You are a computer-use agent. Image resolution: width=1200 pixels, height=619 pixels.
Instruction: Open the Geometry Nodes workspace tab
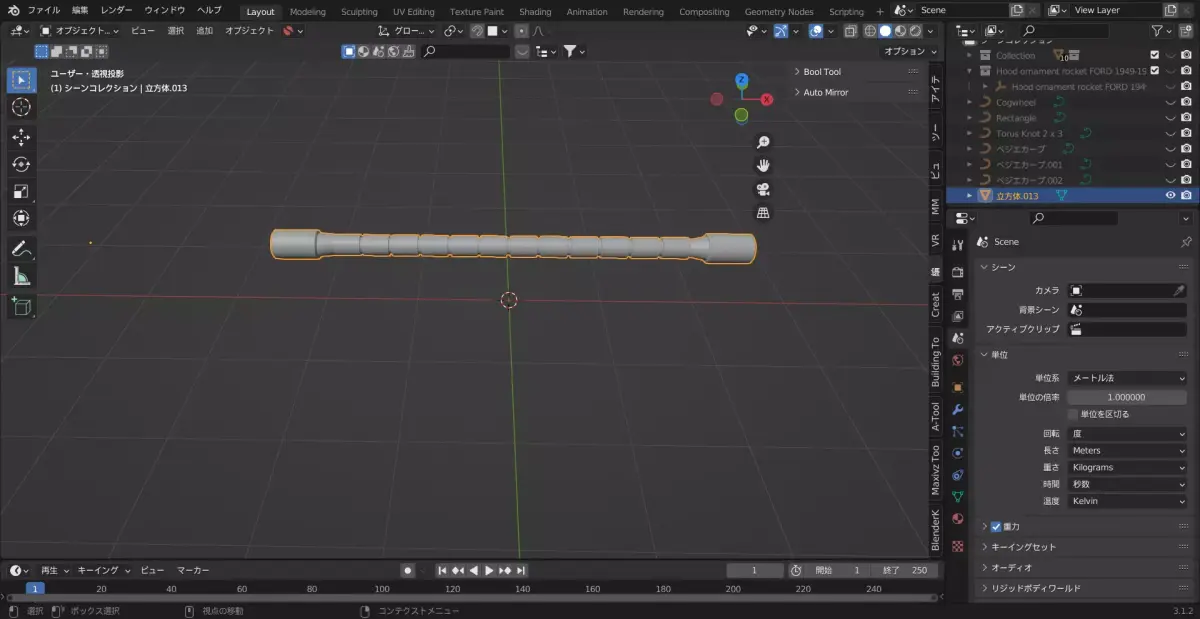pyautogui.click(x=779, y=12)
